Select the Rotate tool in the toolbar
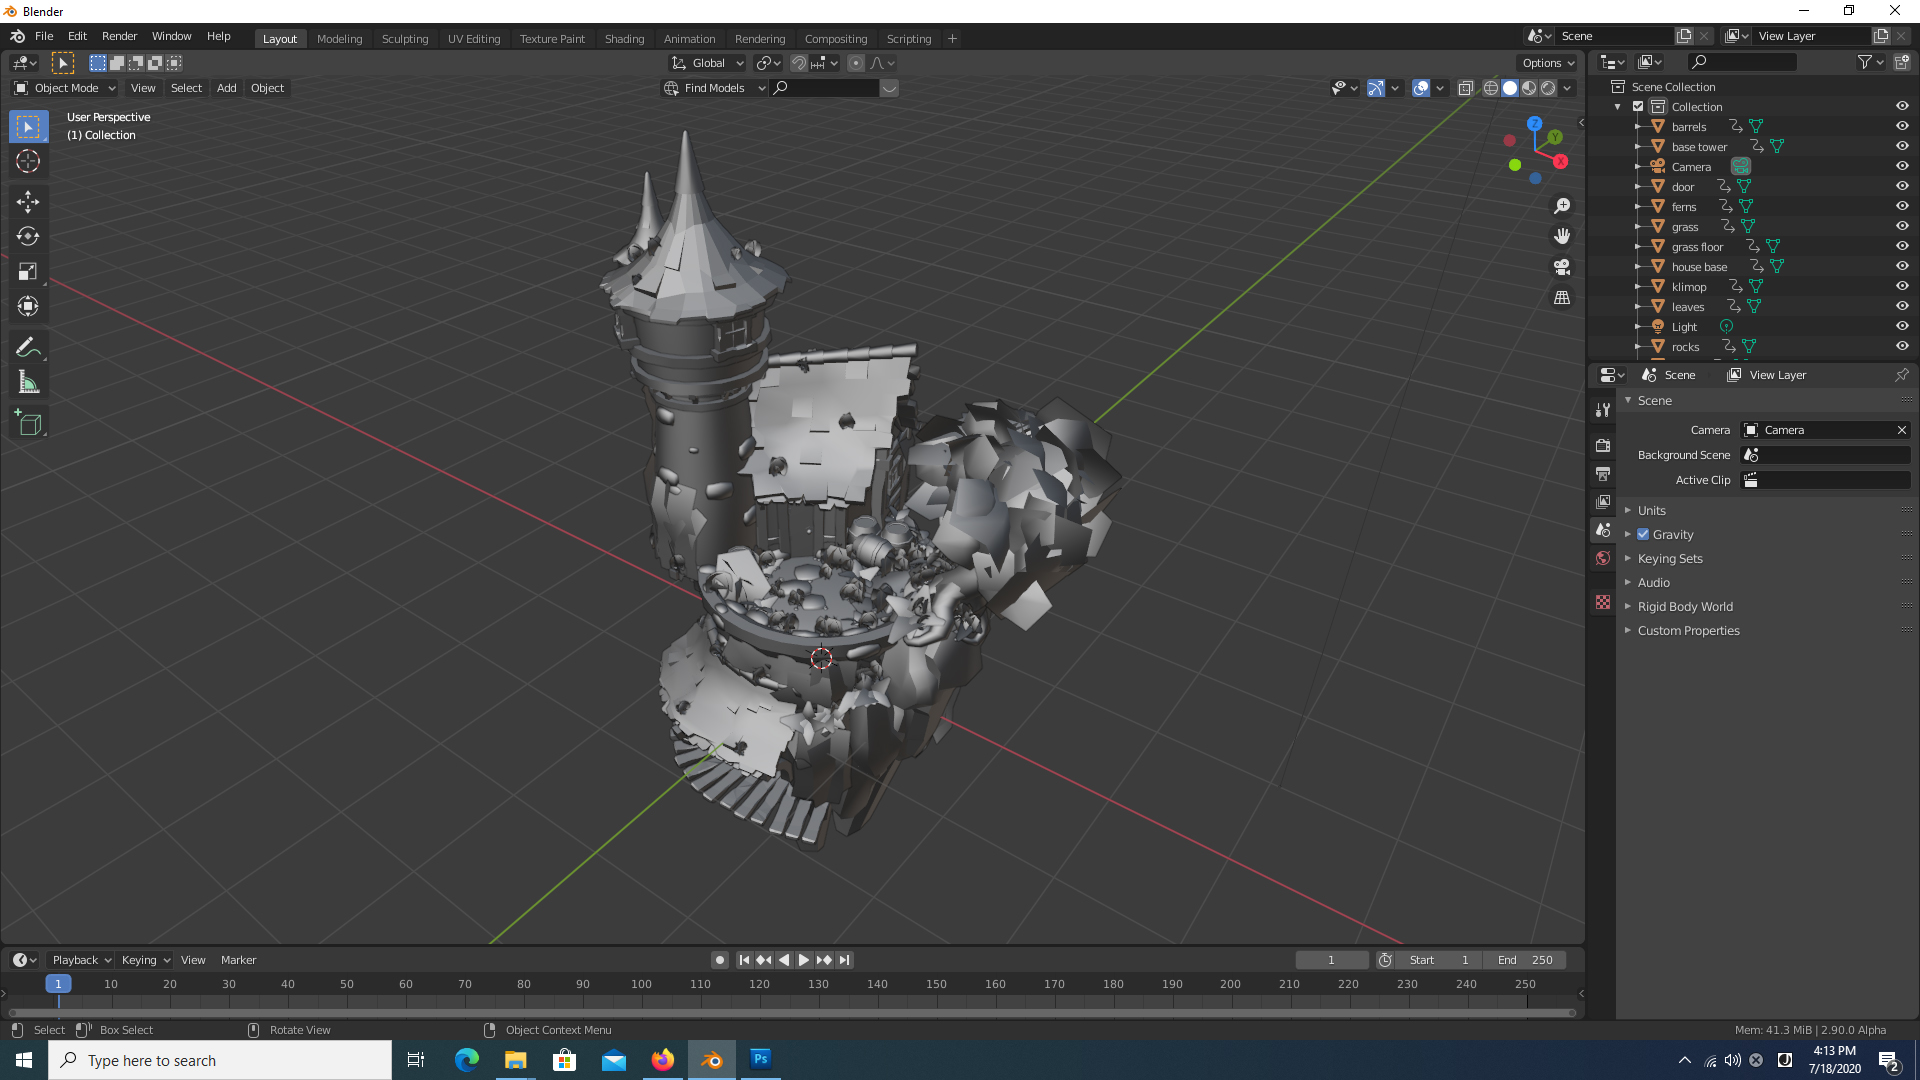The width and height of the screenshot is (1920, 1080). [x=28, y=237]
